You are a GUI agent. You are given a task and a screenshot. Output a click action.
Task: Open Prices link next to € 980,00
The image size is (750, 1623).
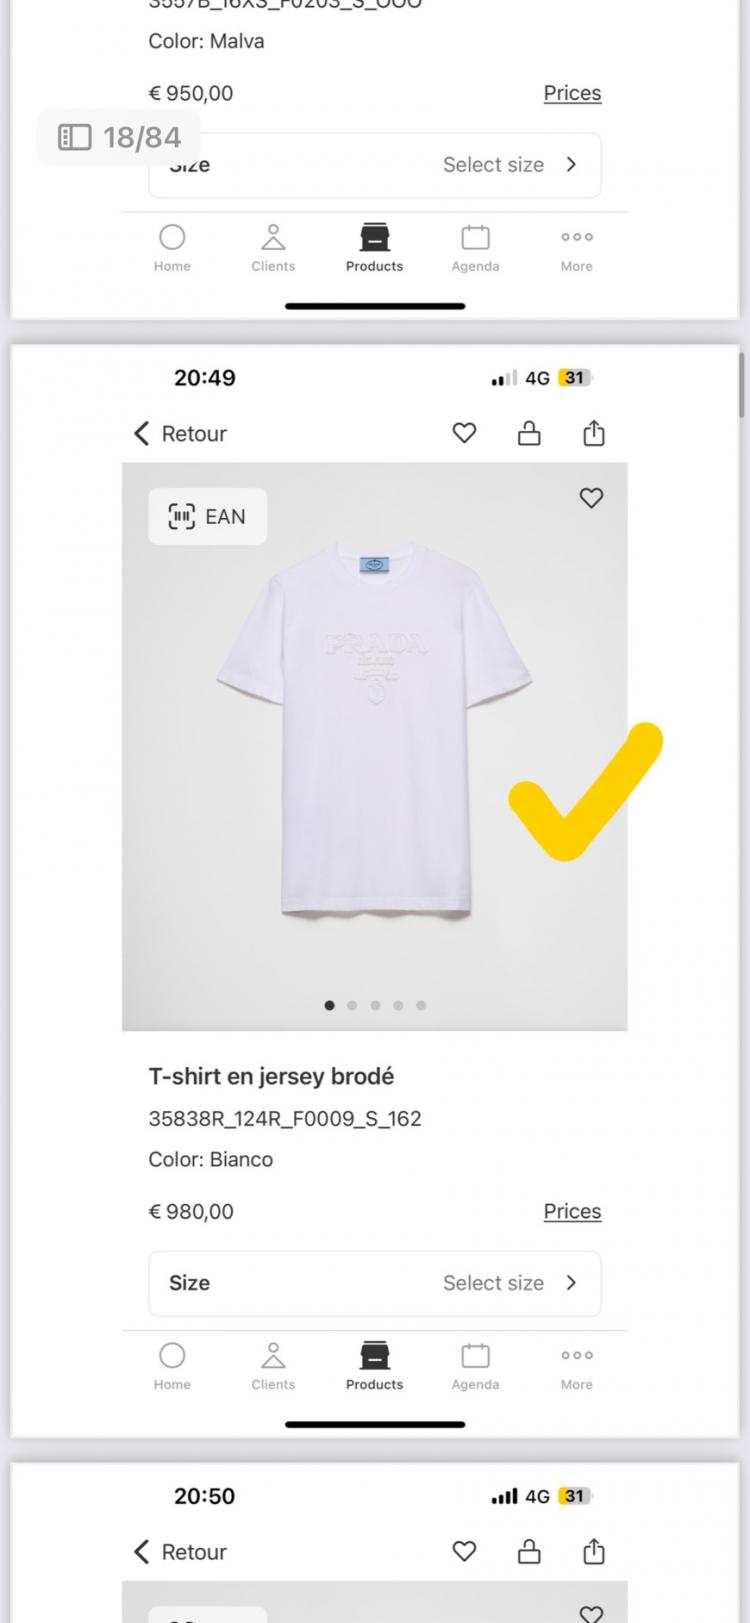[572, 1211]
